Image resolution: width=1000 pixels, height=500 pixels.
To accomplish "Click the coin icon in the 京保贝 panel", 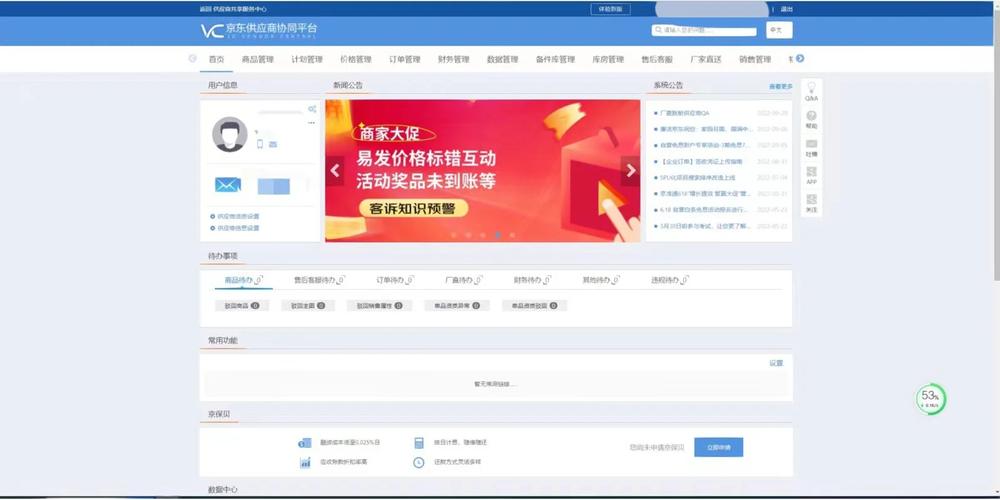I will [x=305, y=443].
